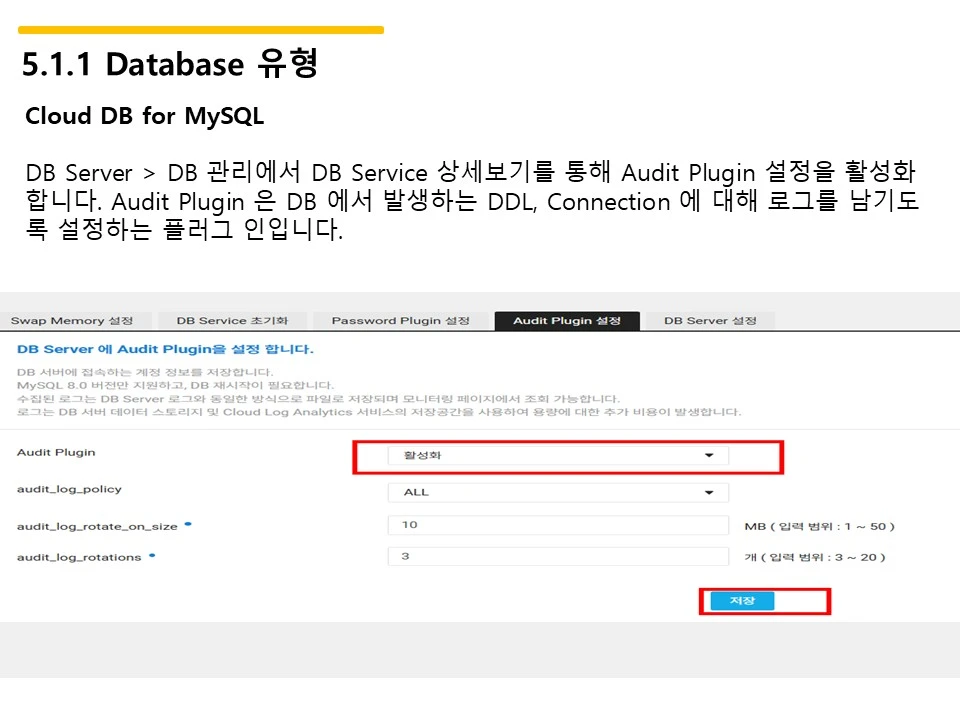The height and width of the screenshot is (720, 960).
Task: Click the 'Audit Plugin' field label
Action: click(x=56, y=452)
